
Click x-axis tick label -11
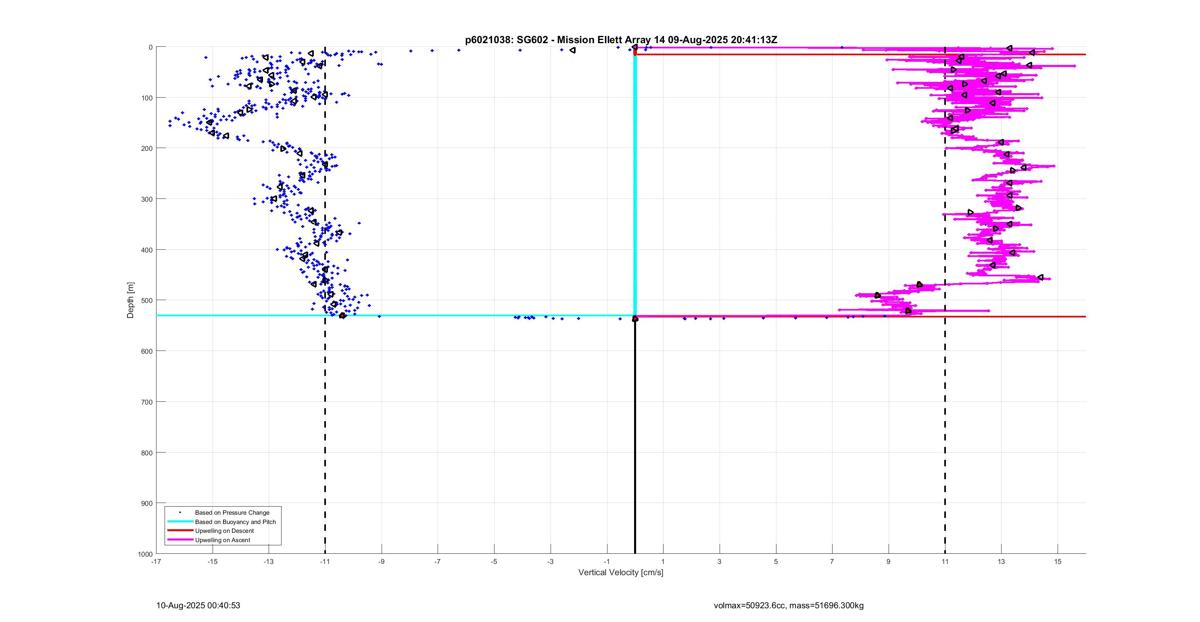coord(325,562)
